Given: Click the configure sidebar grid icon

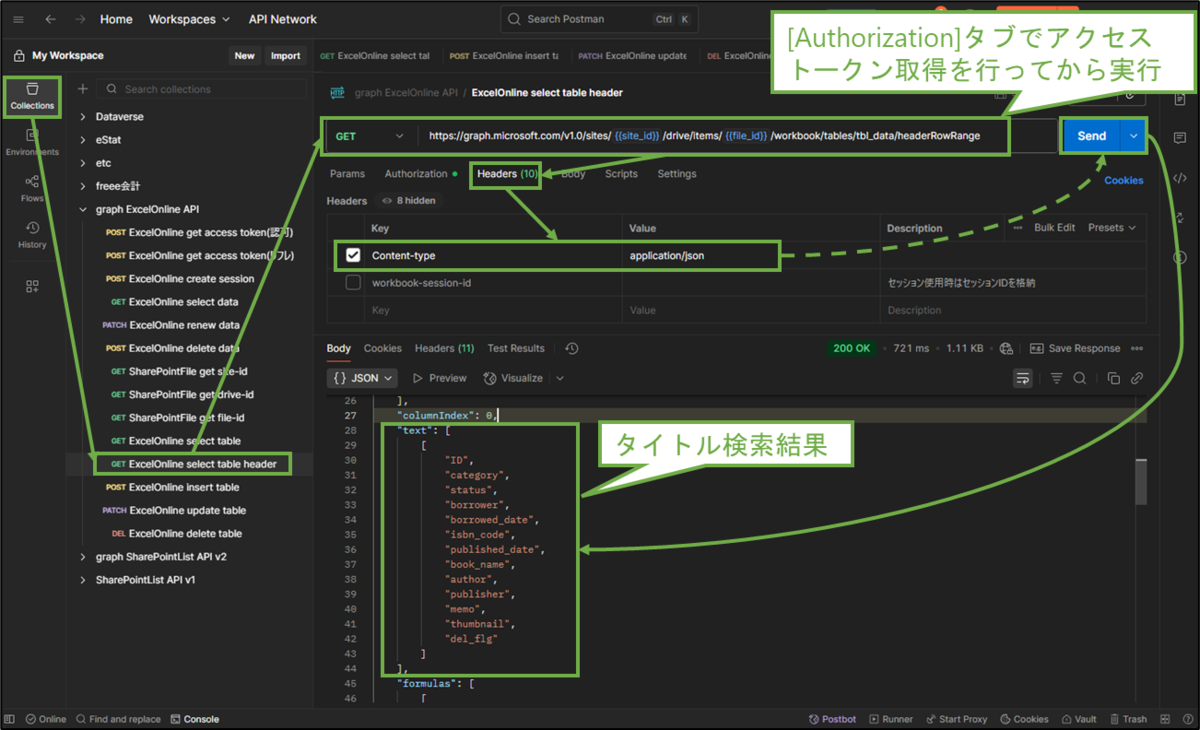Looking at the screenshot, I should pos(32,287).
